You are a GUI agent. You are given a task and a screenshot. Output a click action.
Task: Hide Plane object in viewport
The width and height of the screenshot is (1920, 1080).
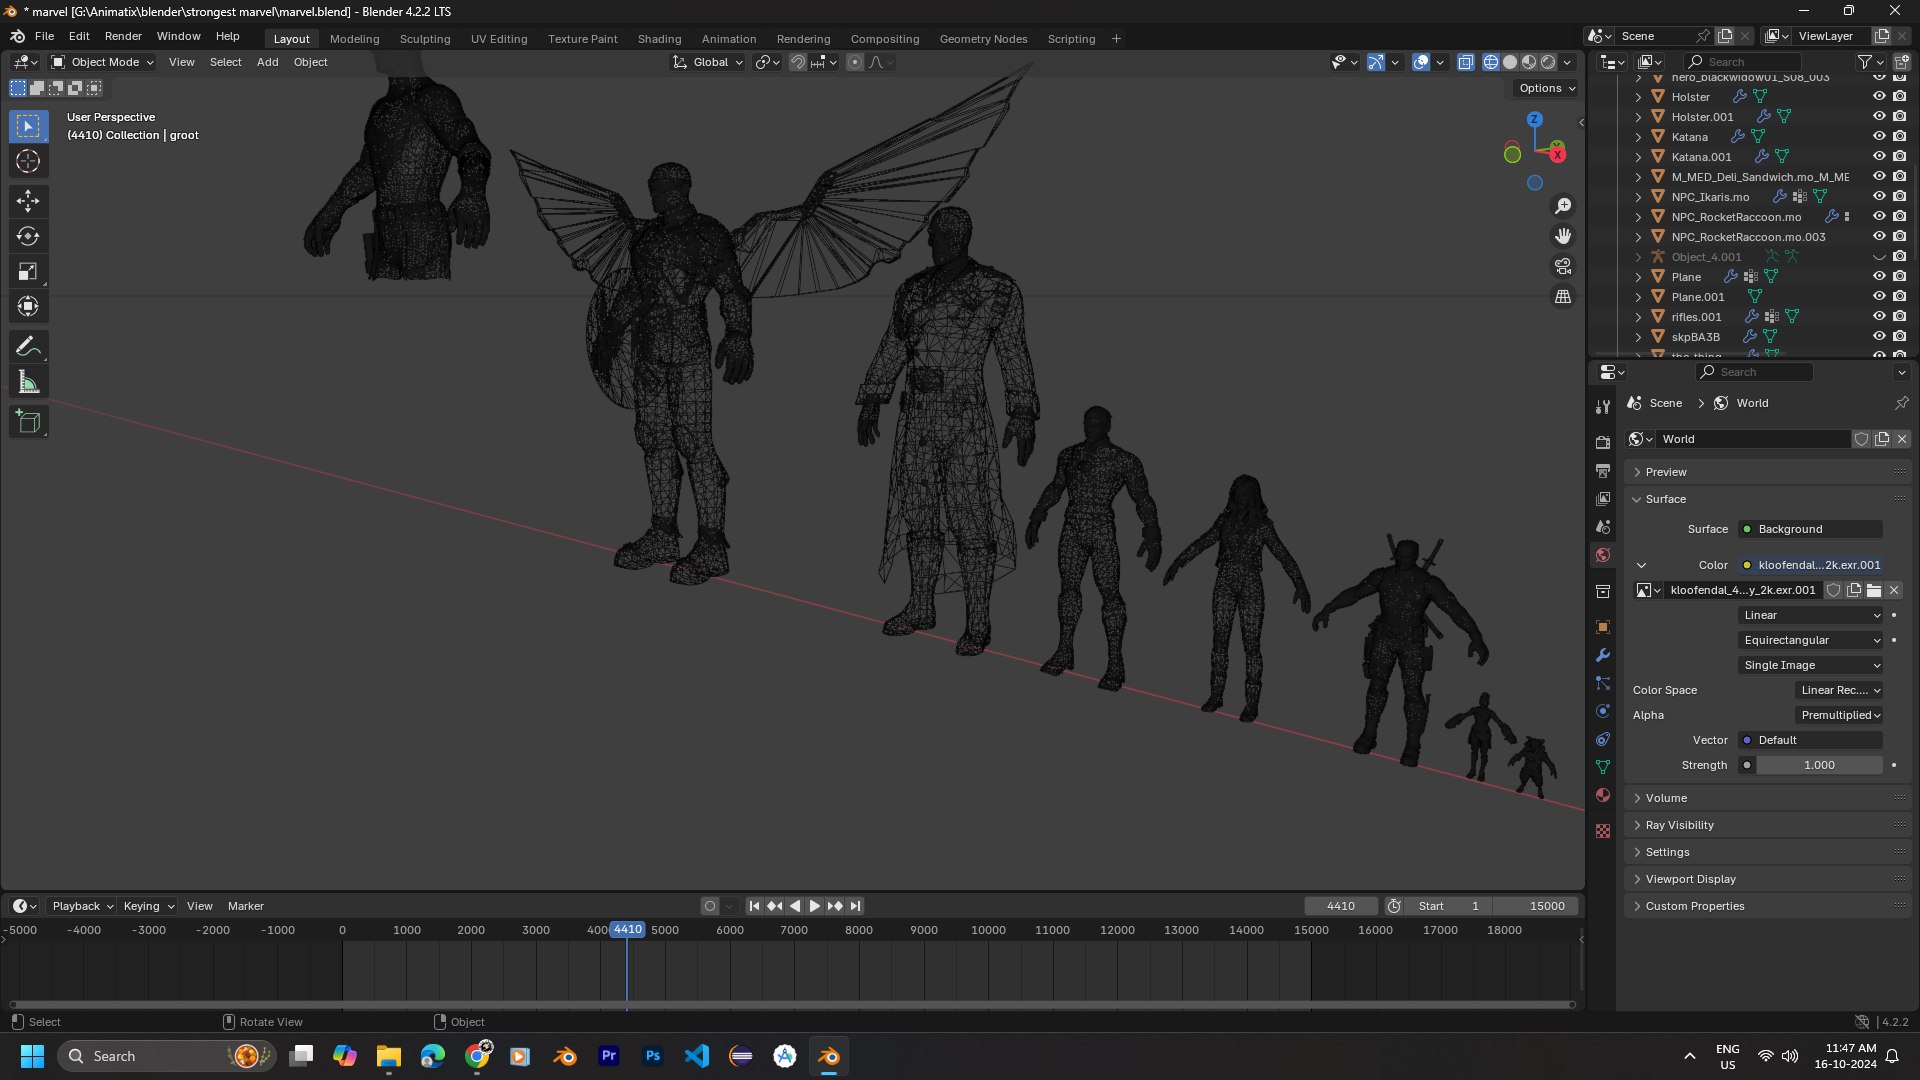pyautogui.click(x=1879, y=277)
